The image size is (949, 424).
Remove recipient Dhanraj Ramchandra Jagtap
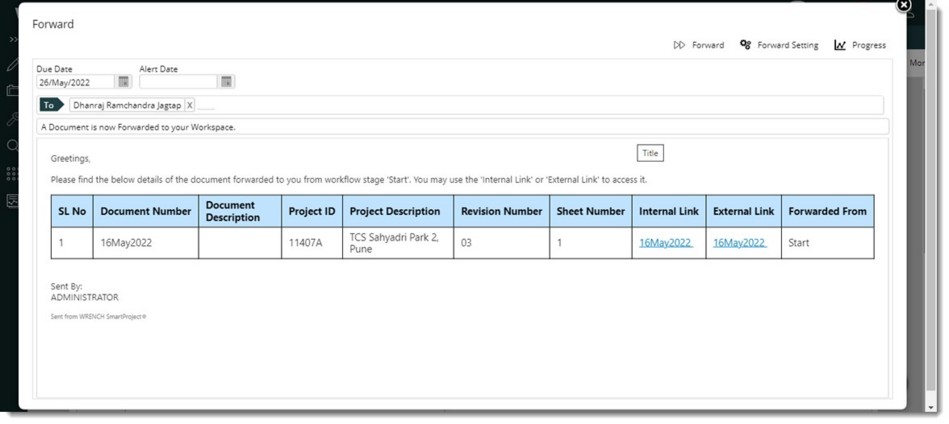coord(190,105)
